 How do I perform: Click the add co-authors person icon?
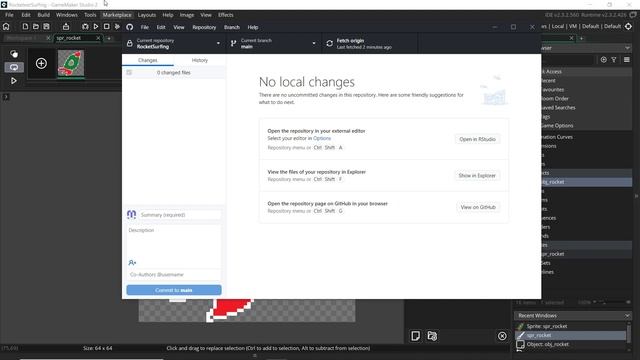pos(132,262)
